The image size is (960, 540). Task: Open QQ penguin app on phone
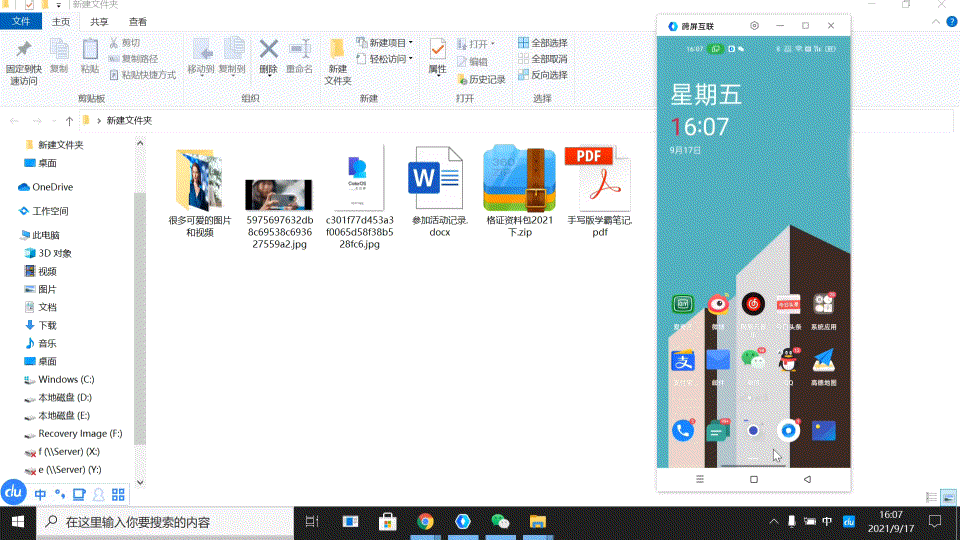pos(789,361)
